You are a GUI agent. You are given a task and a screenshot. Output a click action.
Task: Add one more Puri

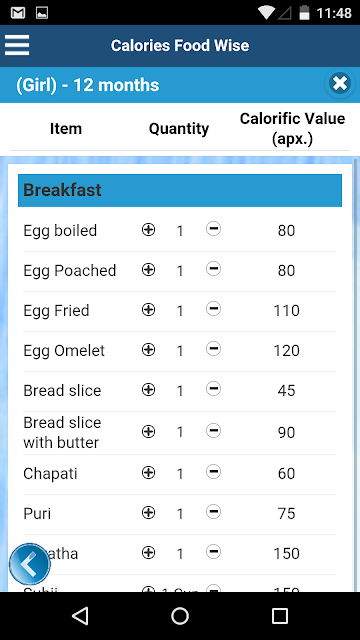148,513
